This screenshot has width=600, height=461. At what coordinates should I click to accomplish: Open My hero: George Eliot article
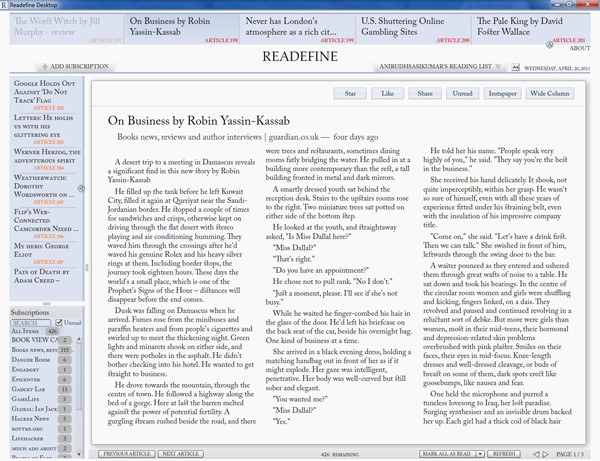[x=45, y=254]
